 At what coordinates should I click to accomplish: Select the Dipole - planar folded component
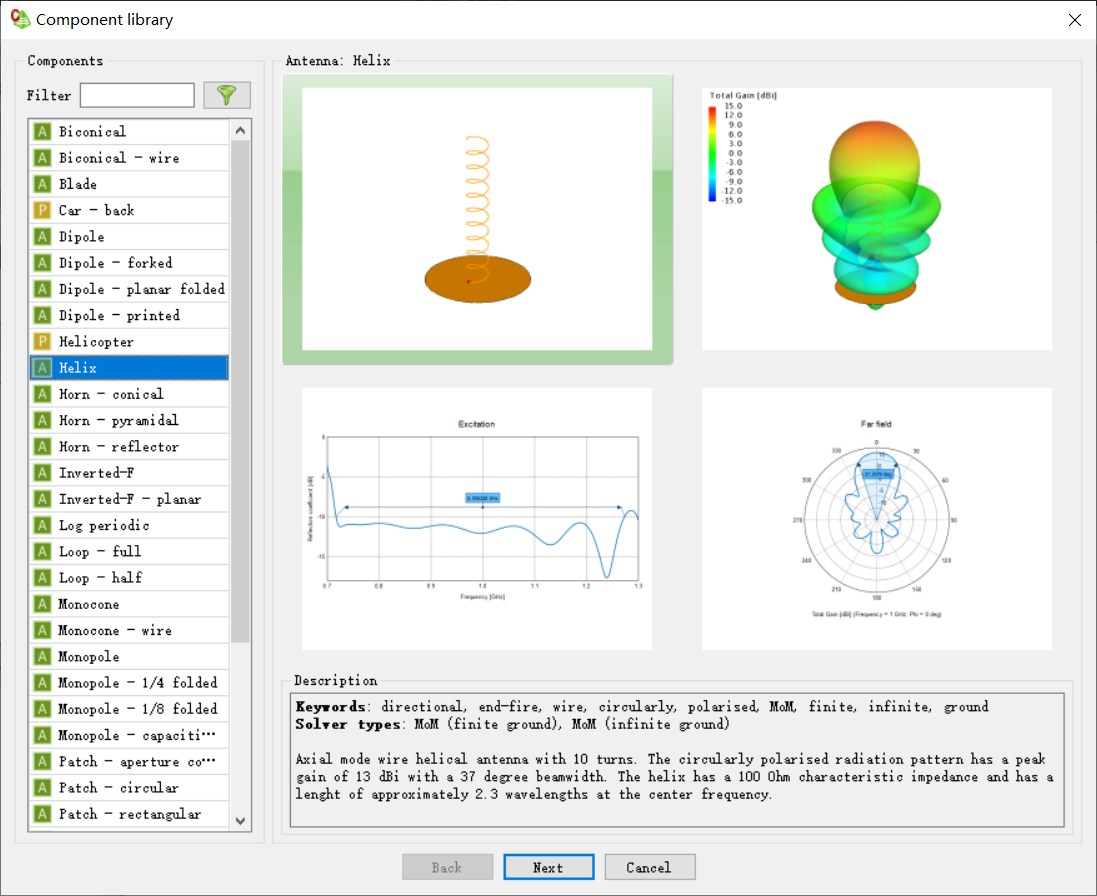[129, 289]
